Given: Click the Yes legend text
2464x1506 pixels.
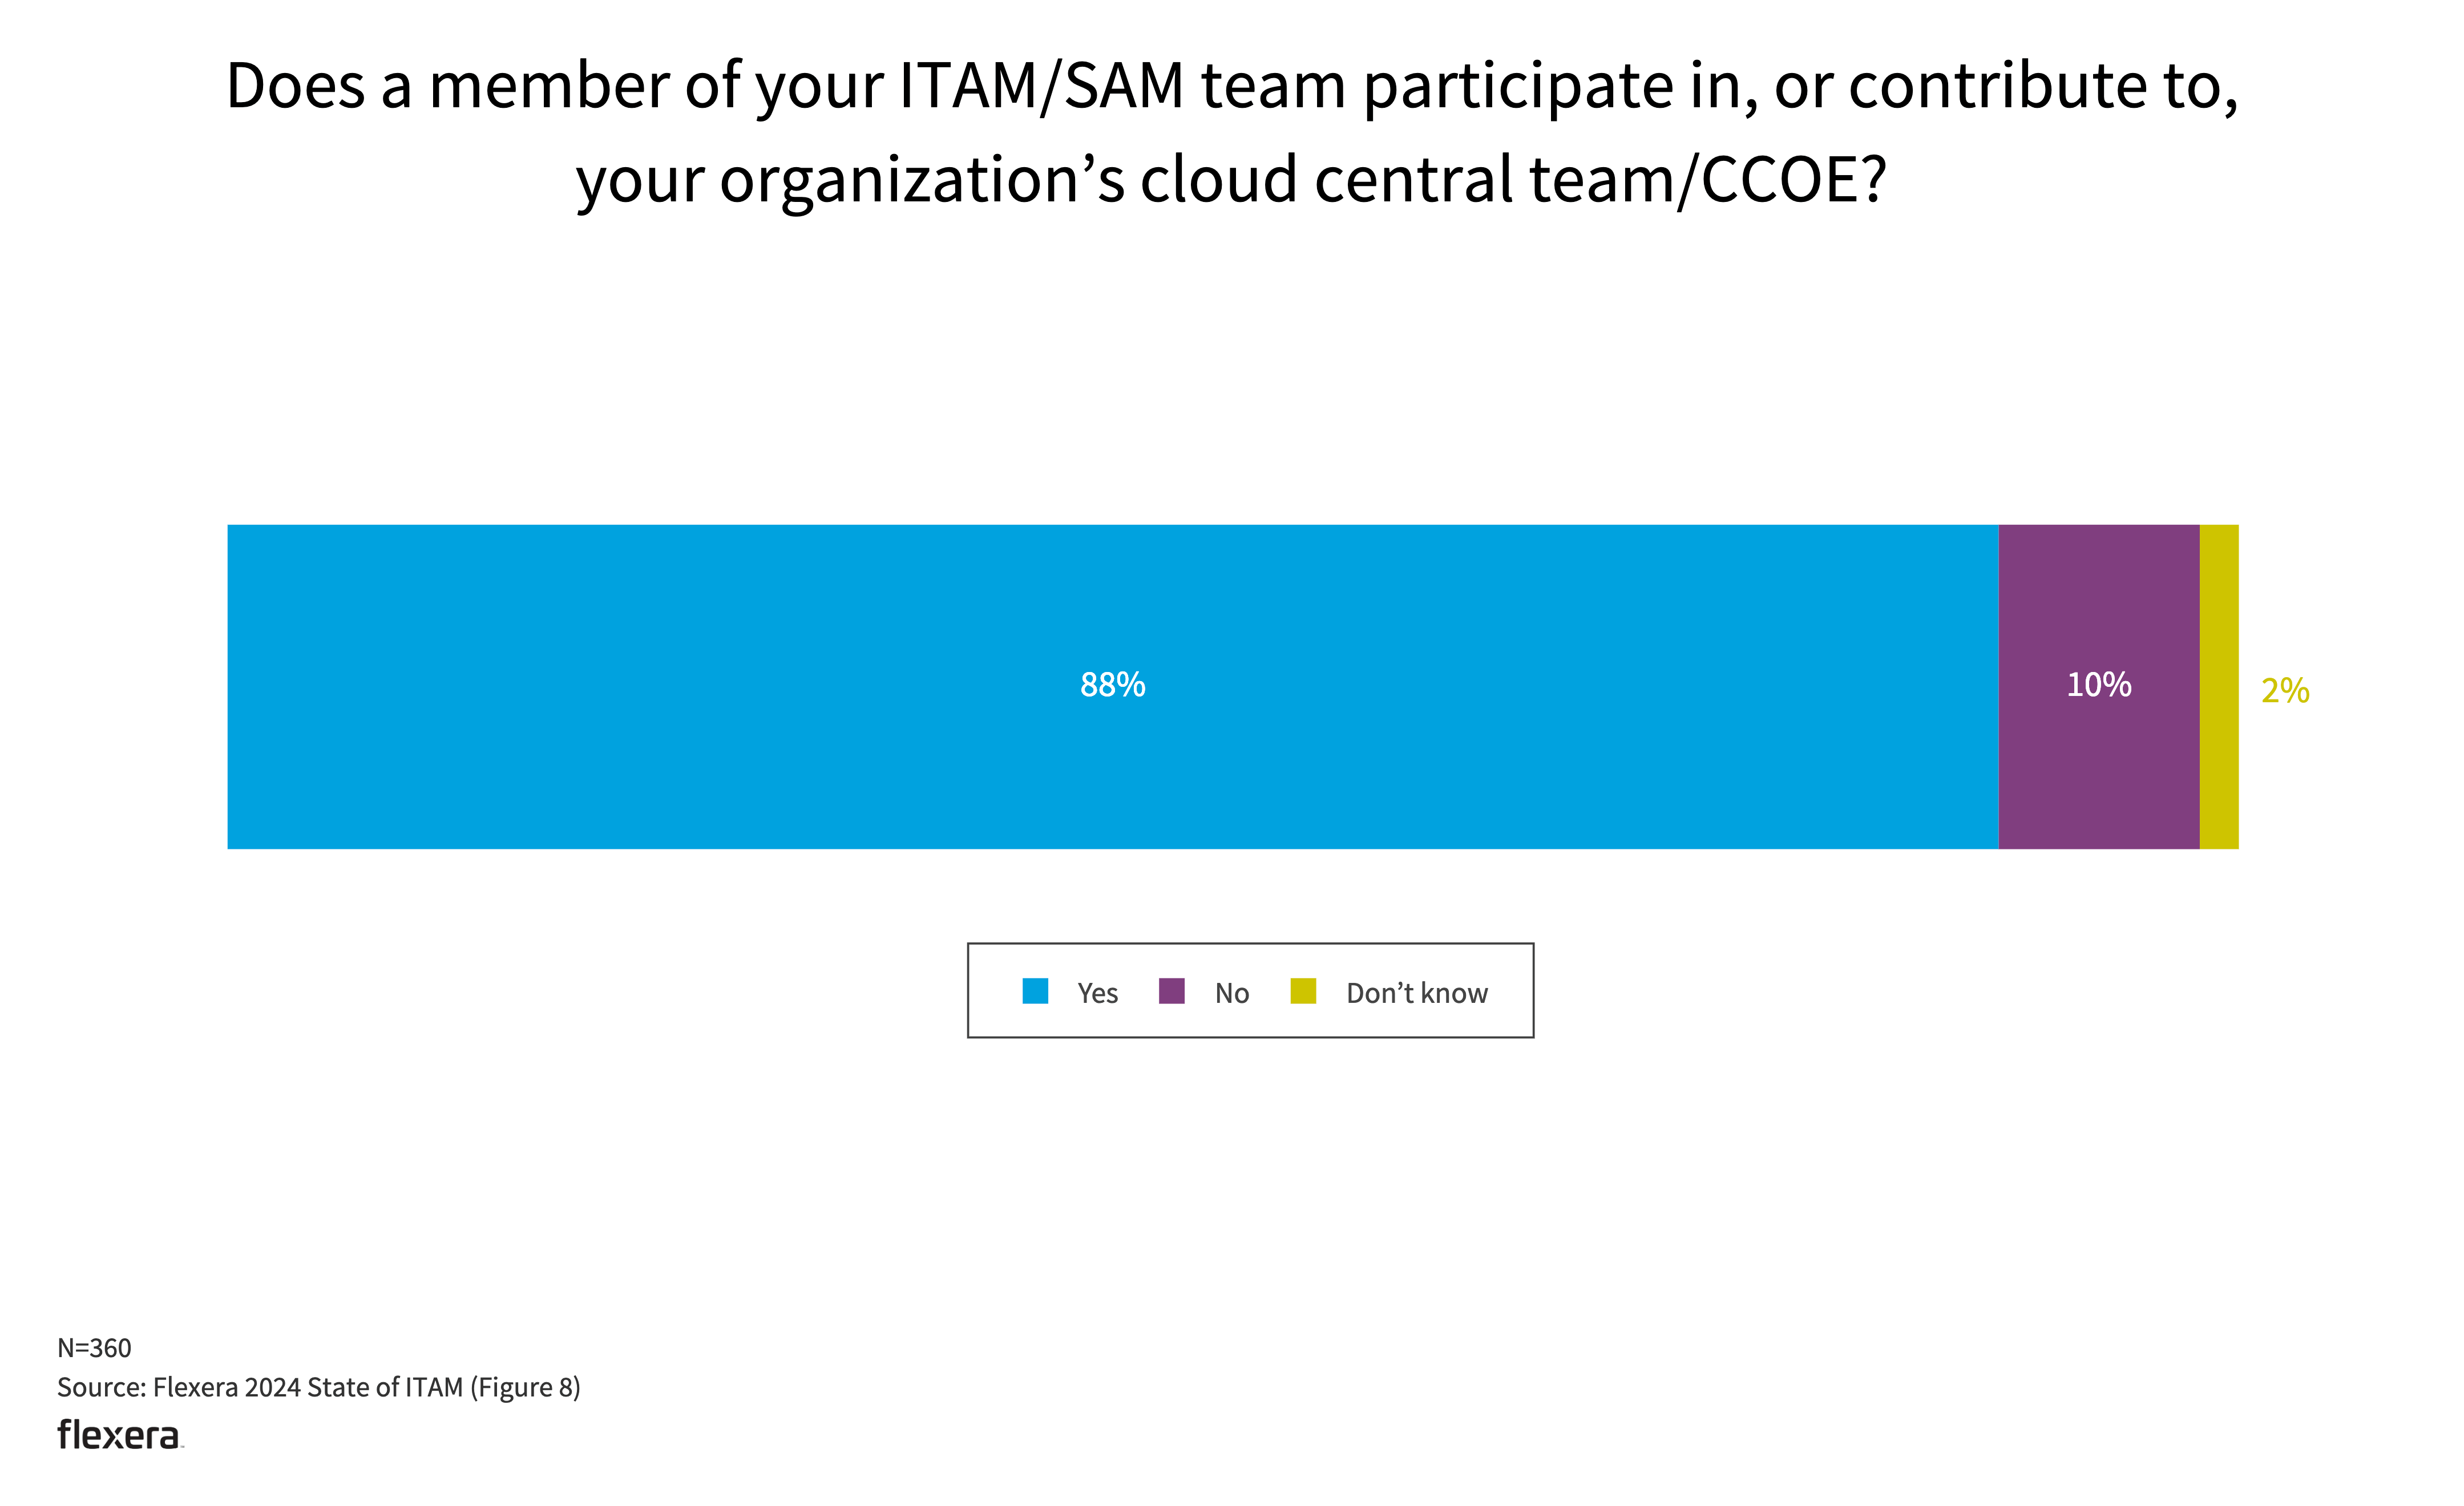Looking at the screenshot, I should [1097, 993].
